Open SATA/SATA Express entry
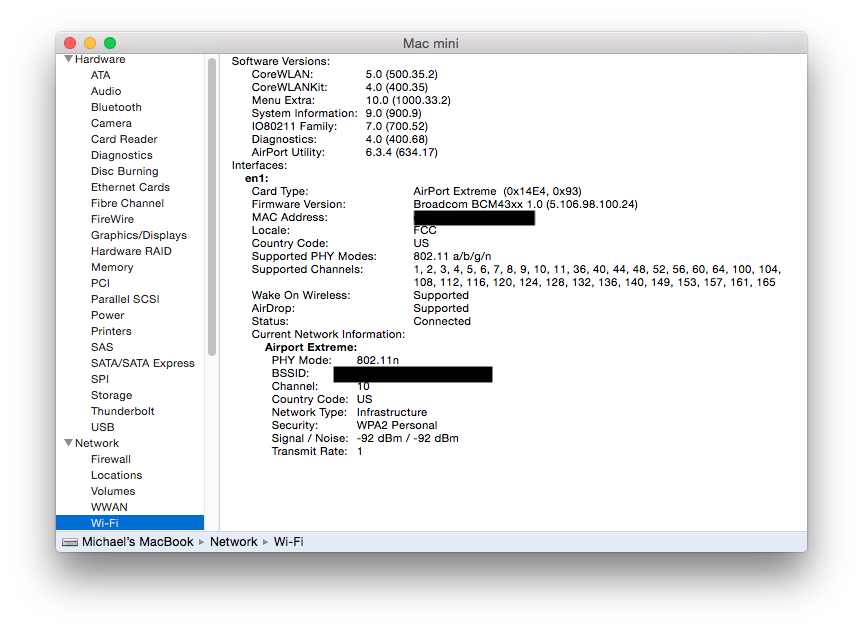Screen dimensions: 863x632 (143, 363)
